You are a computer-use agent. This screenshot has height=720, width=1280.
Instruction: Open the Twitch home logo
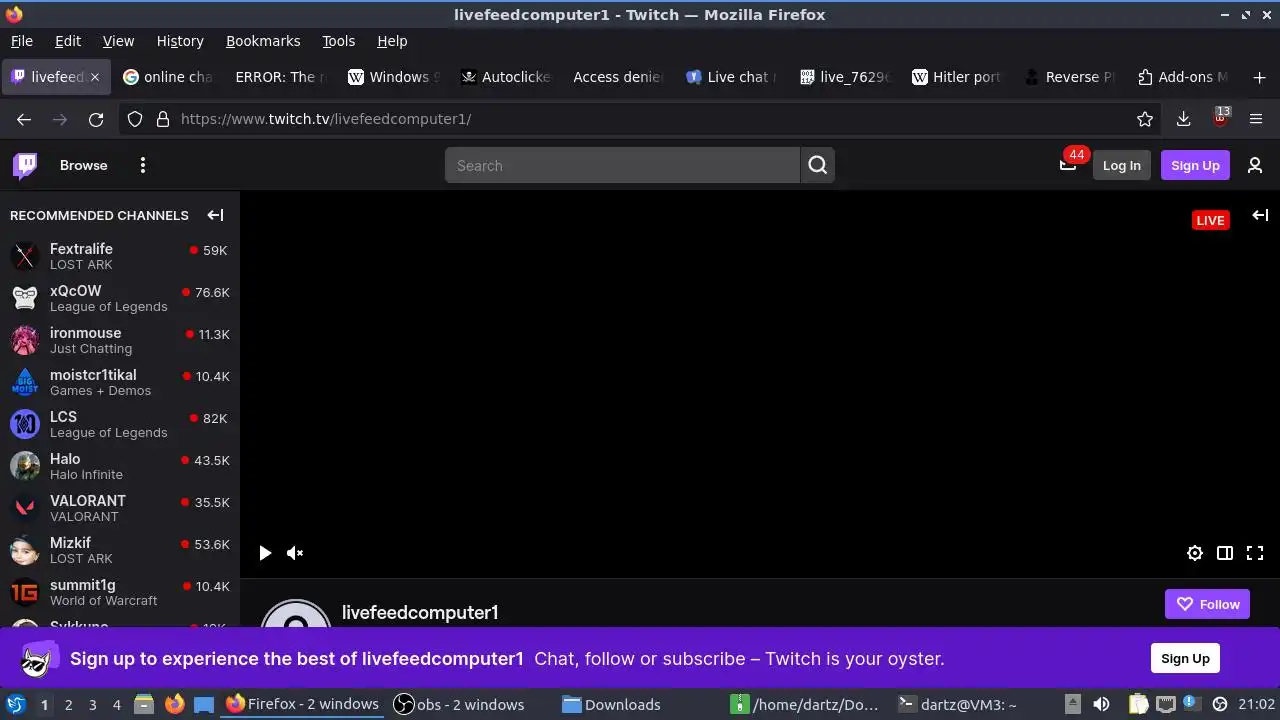[x=25, y=165]
